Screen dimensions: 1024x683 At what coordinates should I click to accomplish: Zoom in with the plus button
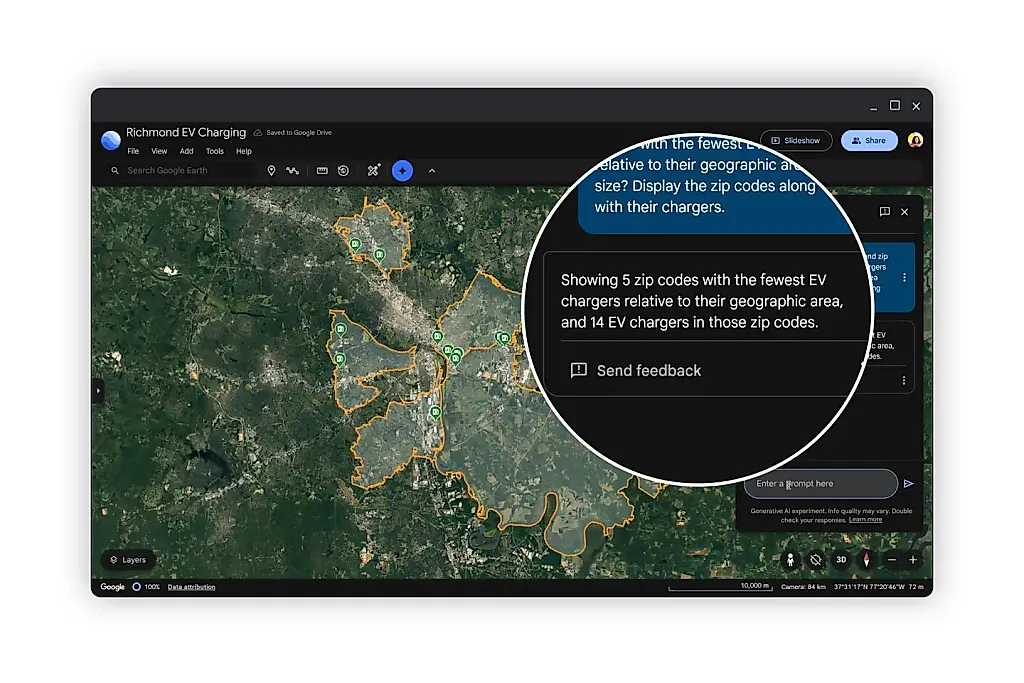click(913, 560)
